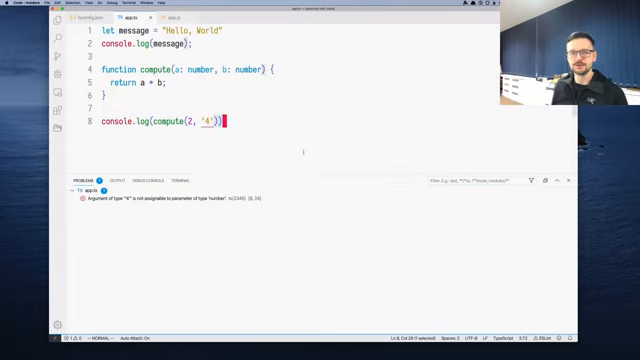Screen dimensions: 640x360
Task: Switch to the DEBUG CONSOLE tab
Action: [148, 180]
